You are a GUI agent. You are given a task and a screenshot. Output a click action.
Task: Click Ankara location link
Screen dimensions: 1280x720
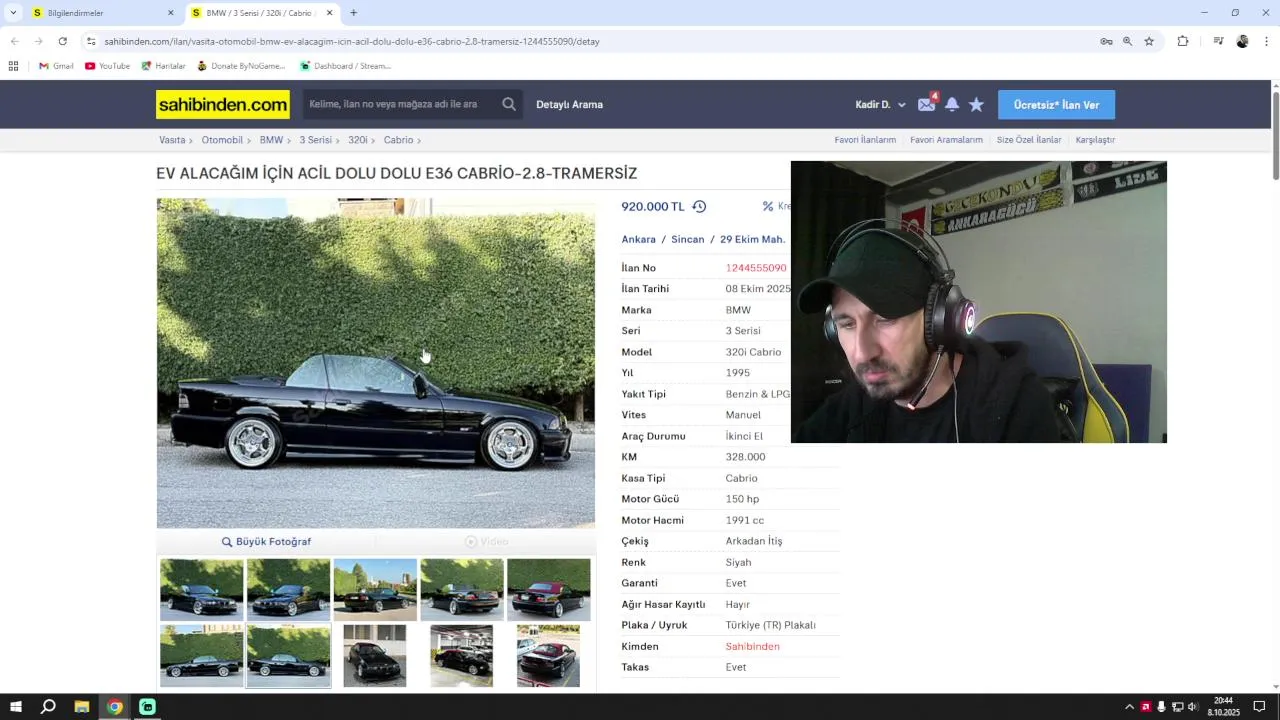[638, 239]
